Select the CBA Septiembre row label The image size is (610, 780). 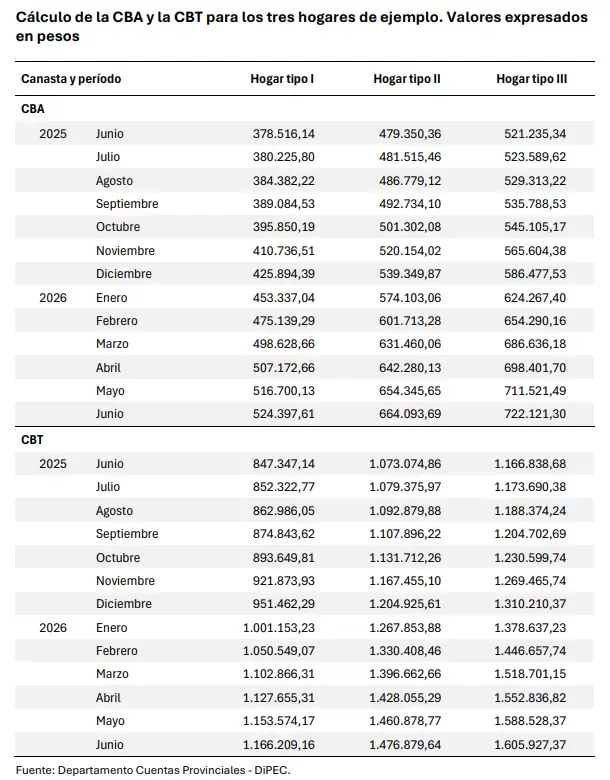[127, 204]
